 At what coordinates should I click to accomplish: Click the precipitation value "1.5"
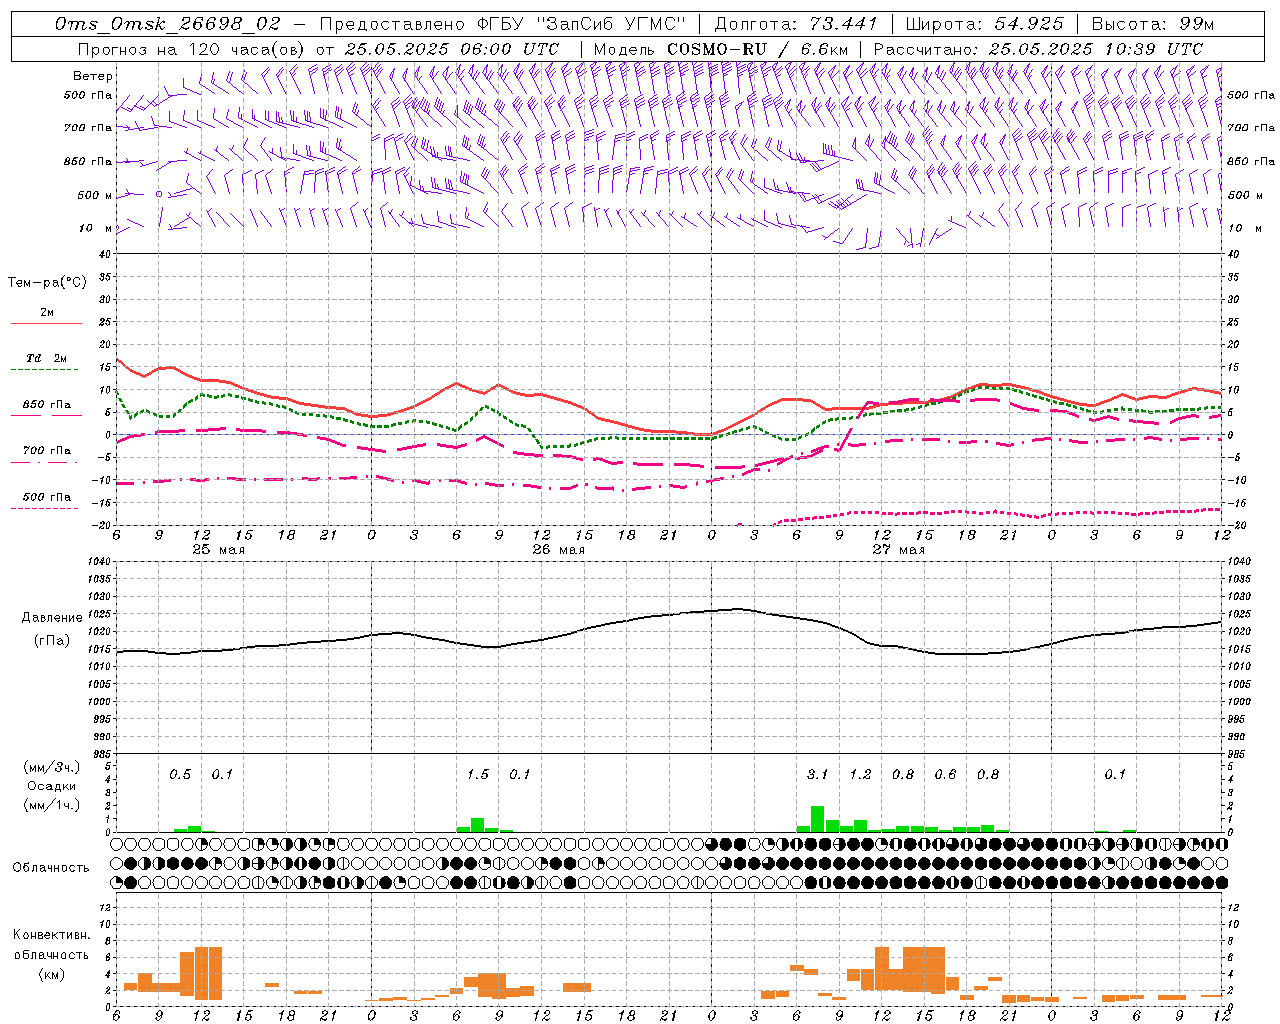[x=478, y=774]
